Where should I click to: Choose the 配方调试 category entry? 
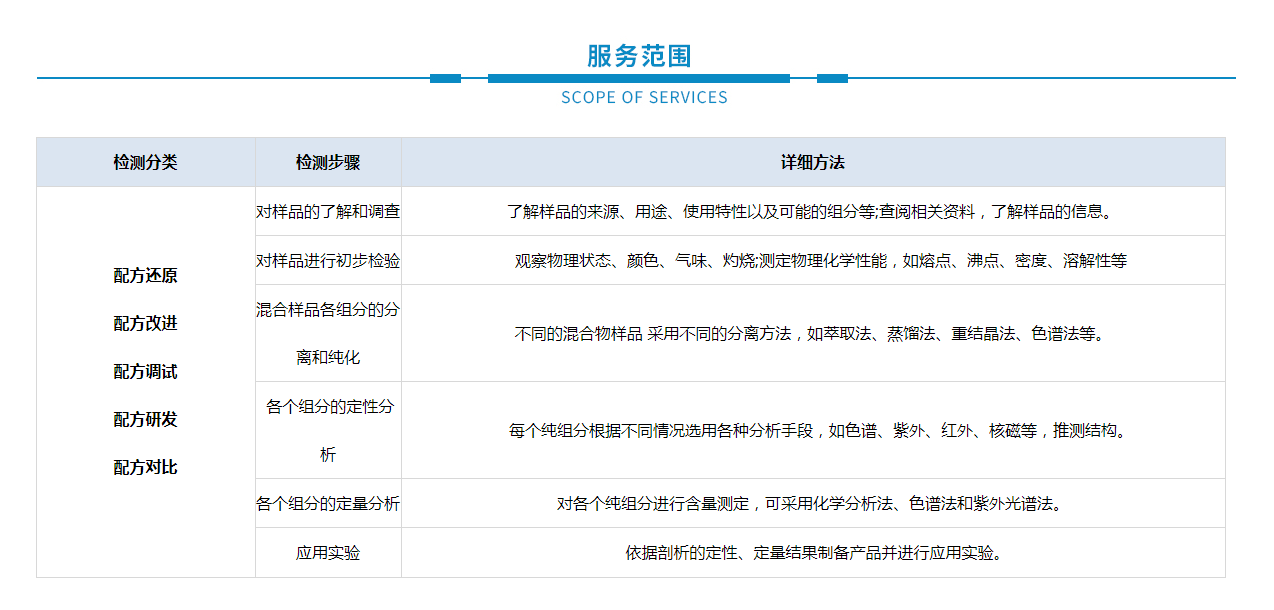145,372
